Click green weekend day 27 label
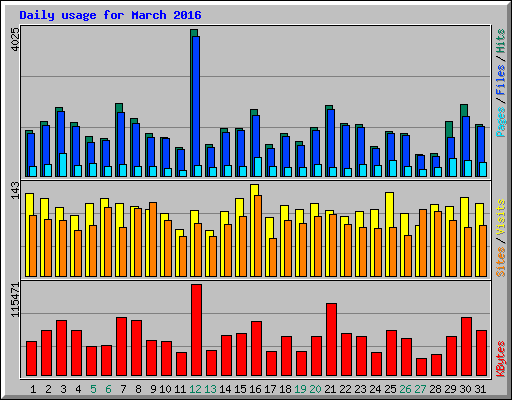This screenshot has width=512, height=400. click(x=420, y=389)
